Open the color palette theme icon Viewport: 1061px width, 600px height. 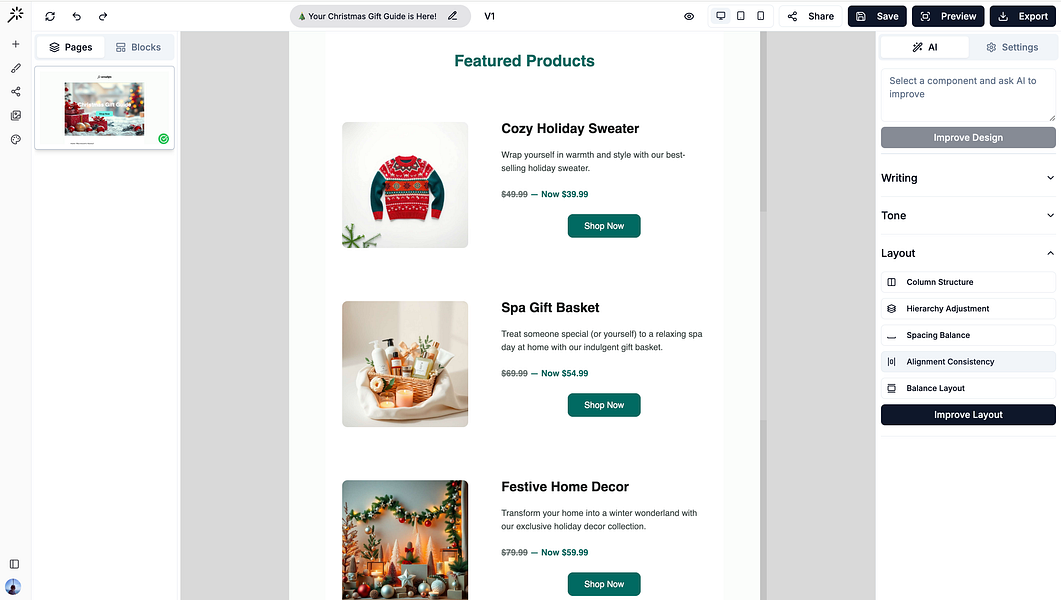coord(15,140)
